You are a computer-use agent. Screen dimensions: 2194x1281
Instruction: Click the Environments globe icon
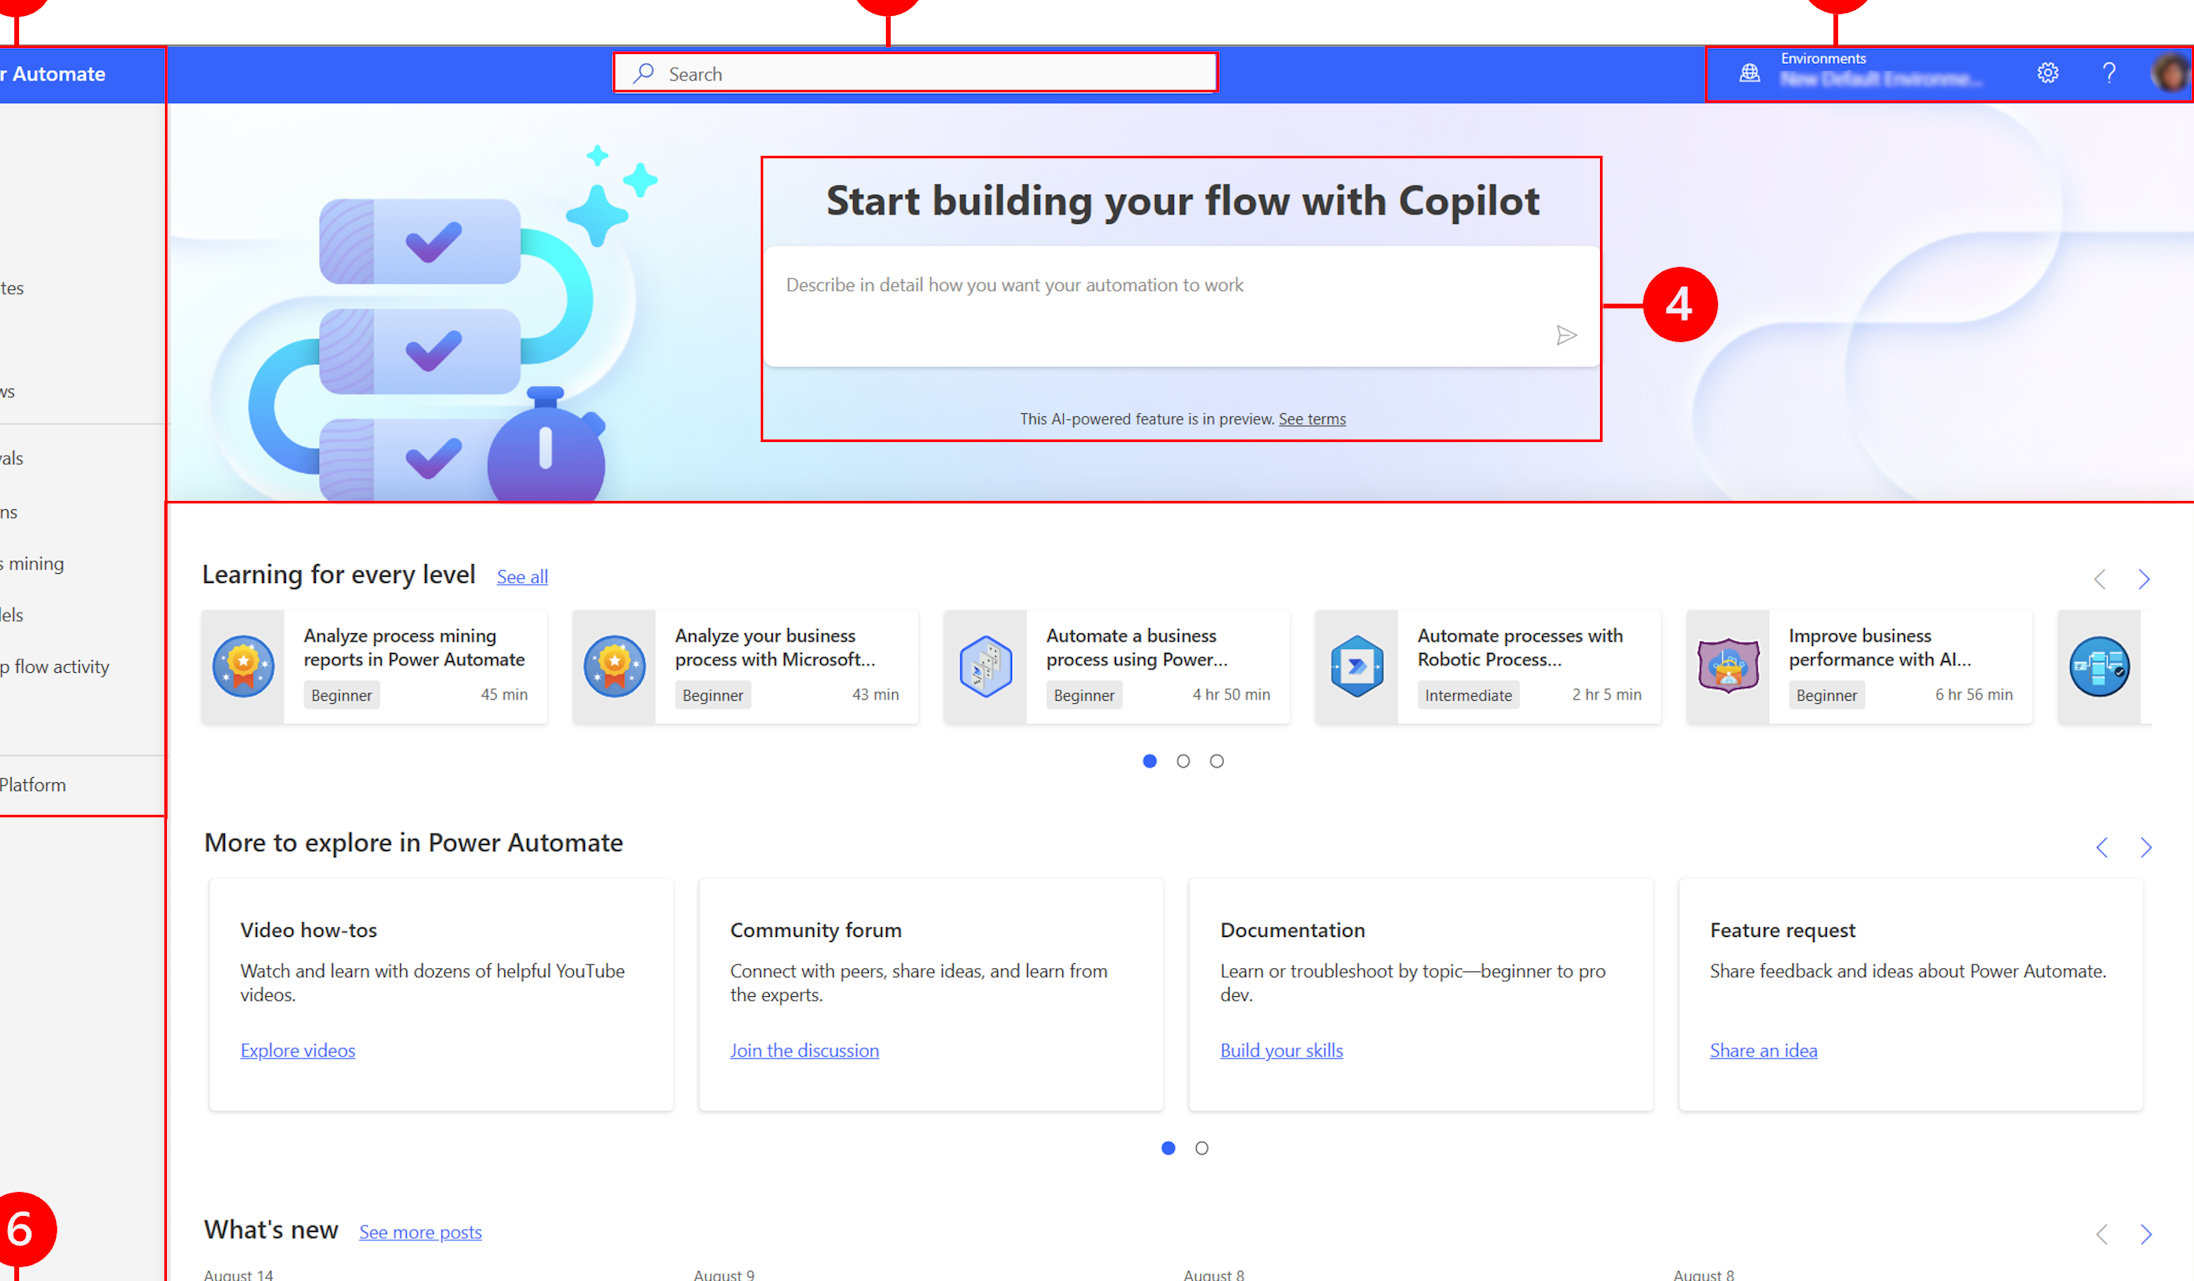[x=1749, y=73]
